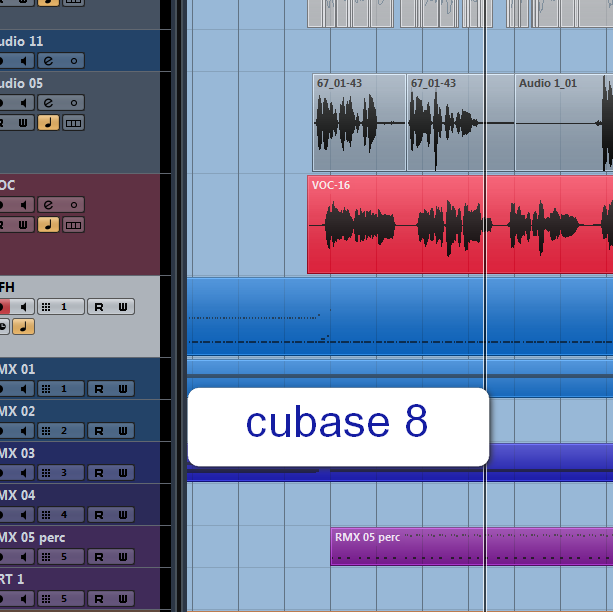Select the RMX 04 track name
The image size is (613, 612).
pos(17,495)
